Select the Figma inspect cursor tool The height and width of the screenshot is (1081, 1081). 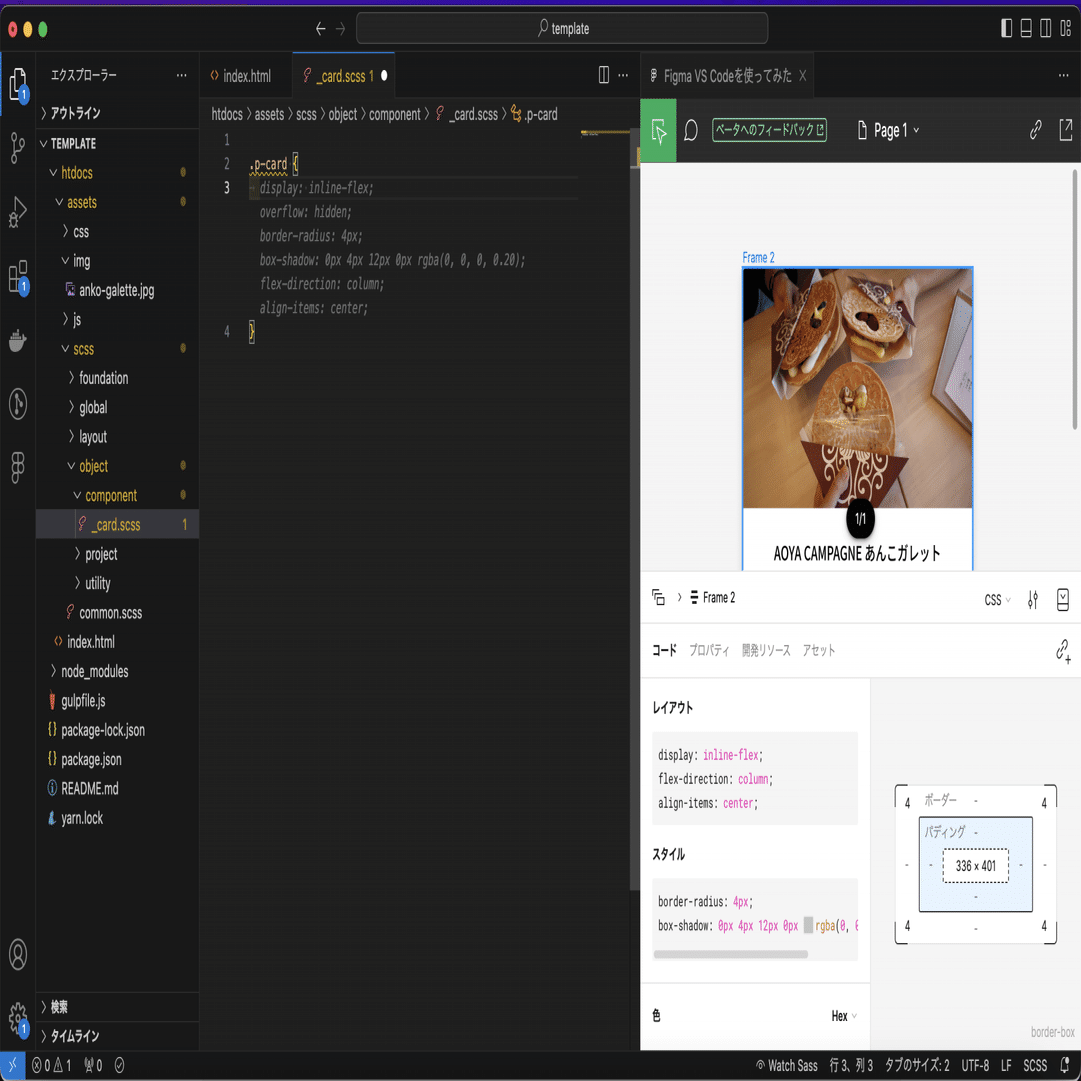click(x=658, y=130)
